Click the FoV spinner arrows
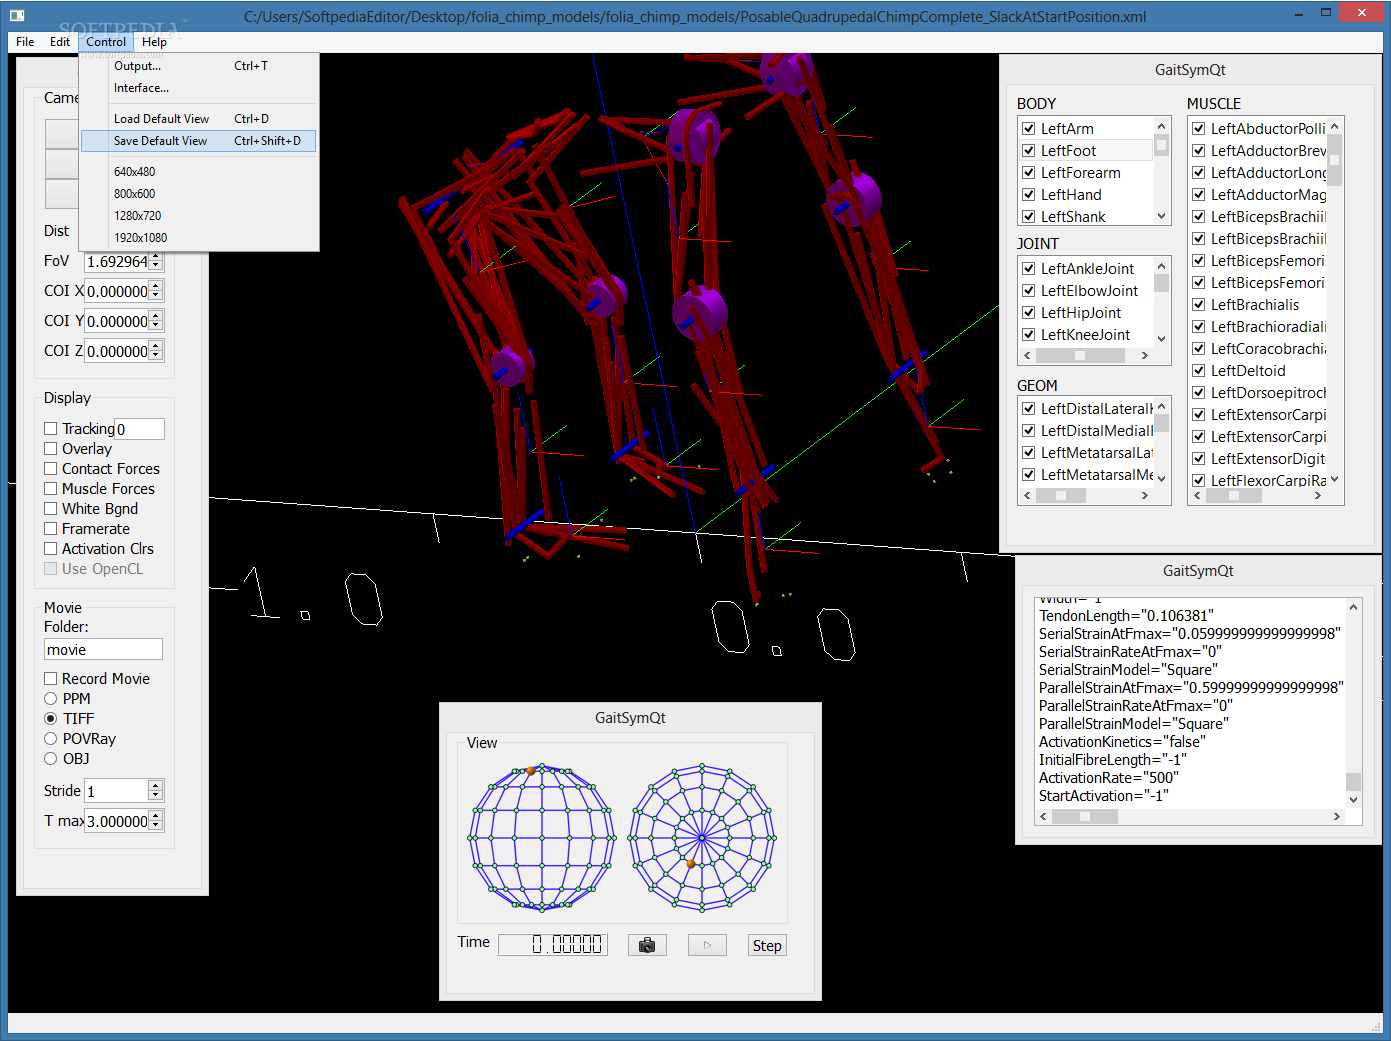The image size is (1391, 1041). [156, 261]
